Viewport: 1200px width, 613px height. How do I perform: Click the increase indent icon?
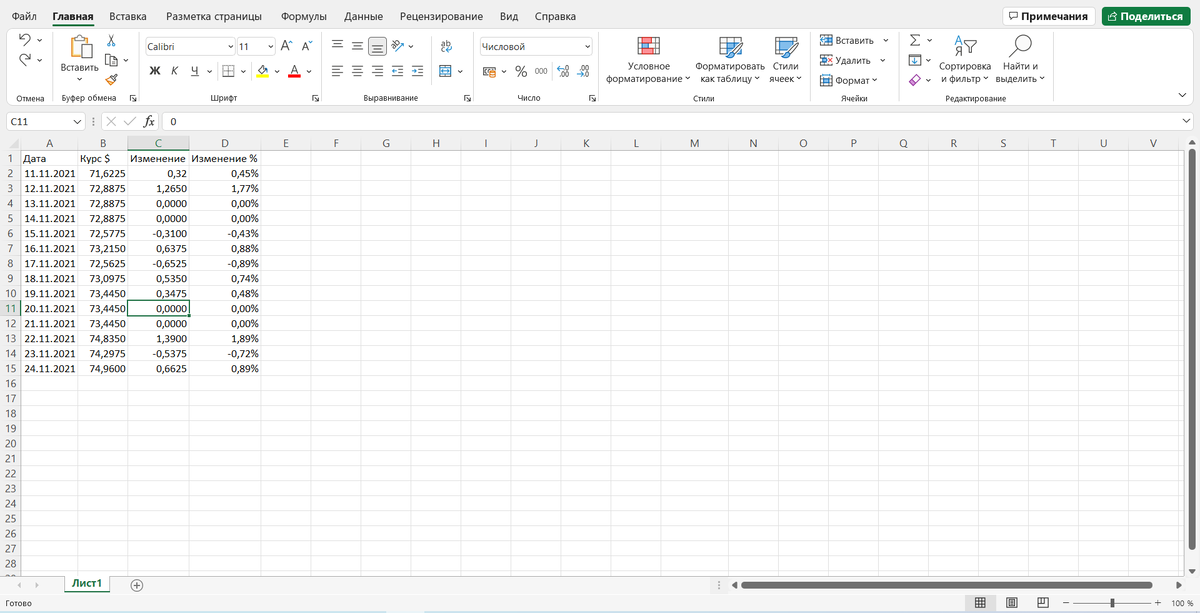[418, 71]
